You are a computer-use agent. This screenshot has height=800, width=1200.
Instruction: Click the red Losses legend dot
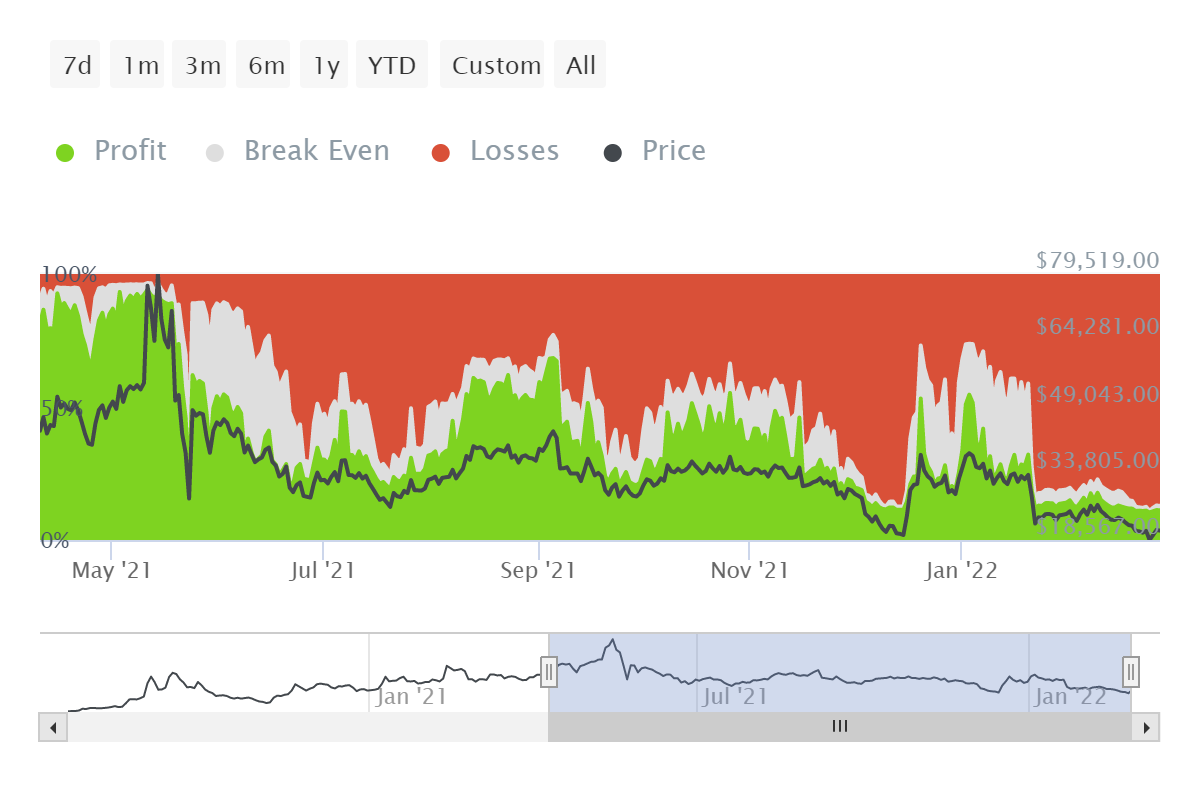(x=441, y=152)
